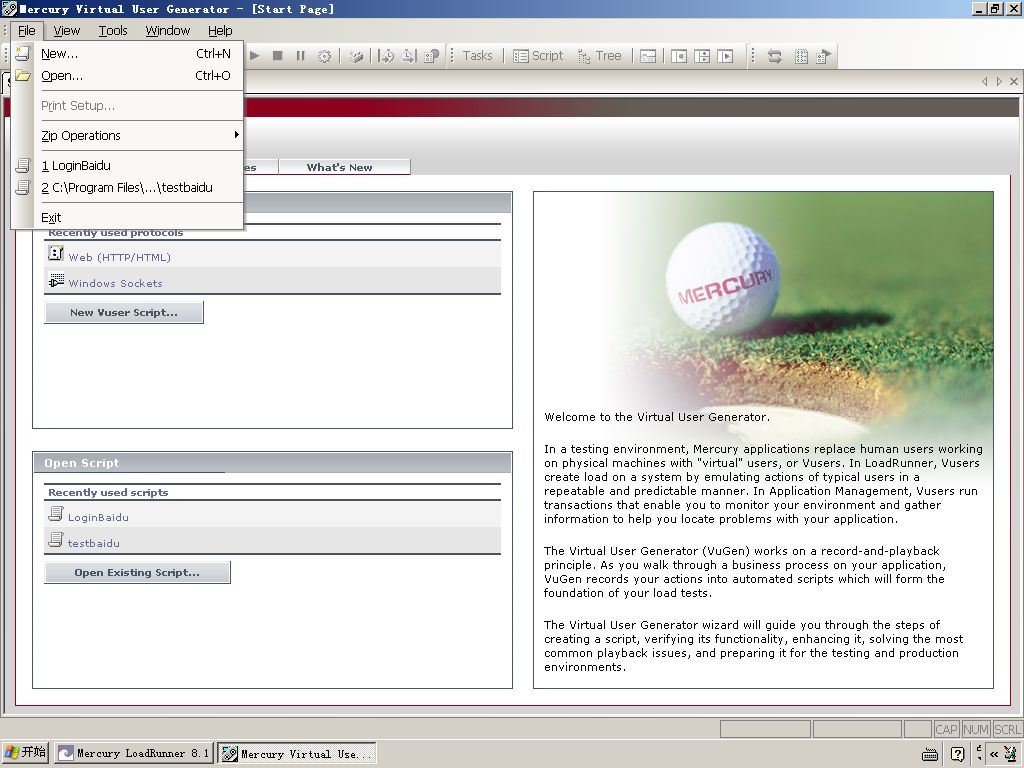The height and width of the screenshot is (768, 1024).
Task: Click the Windows Start button
Action: point(25,752)
